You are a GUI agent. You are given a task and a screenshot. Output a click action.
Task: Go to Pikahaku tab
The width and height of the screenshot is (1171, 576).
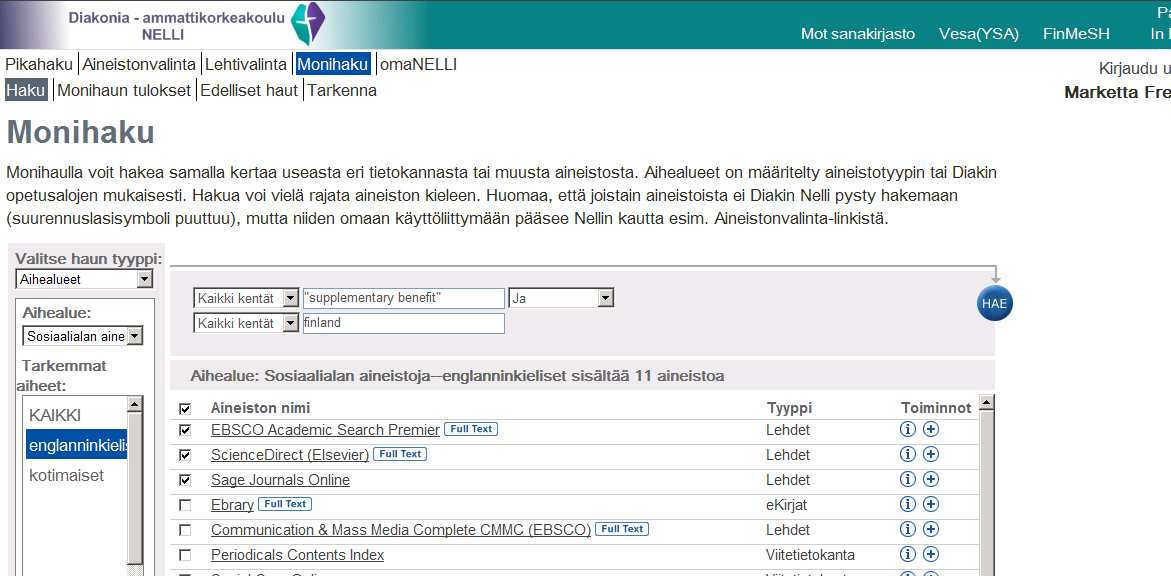point(39,65)
